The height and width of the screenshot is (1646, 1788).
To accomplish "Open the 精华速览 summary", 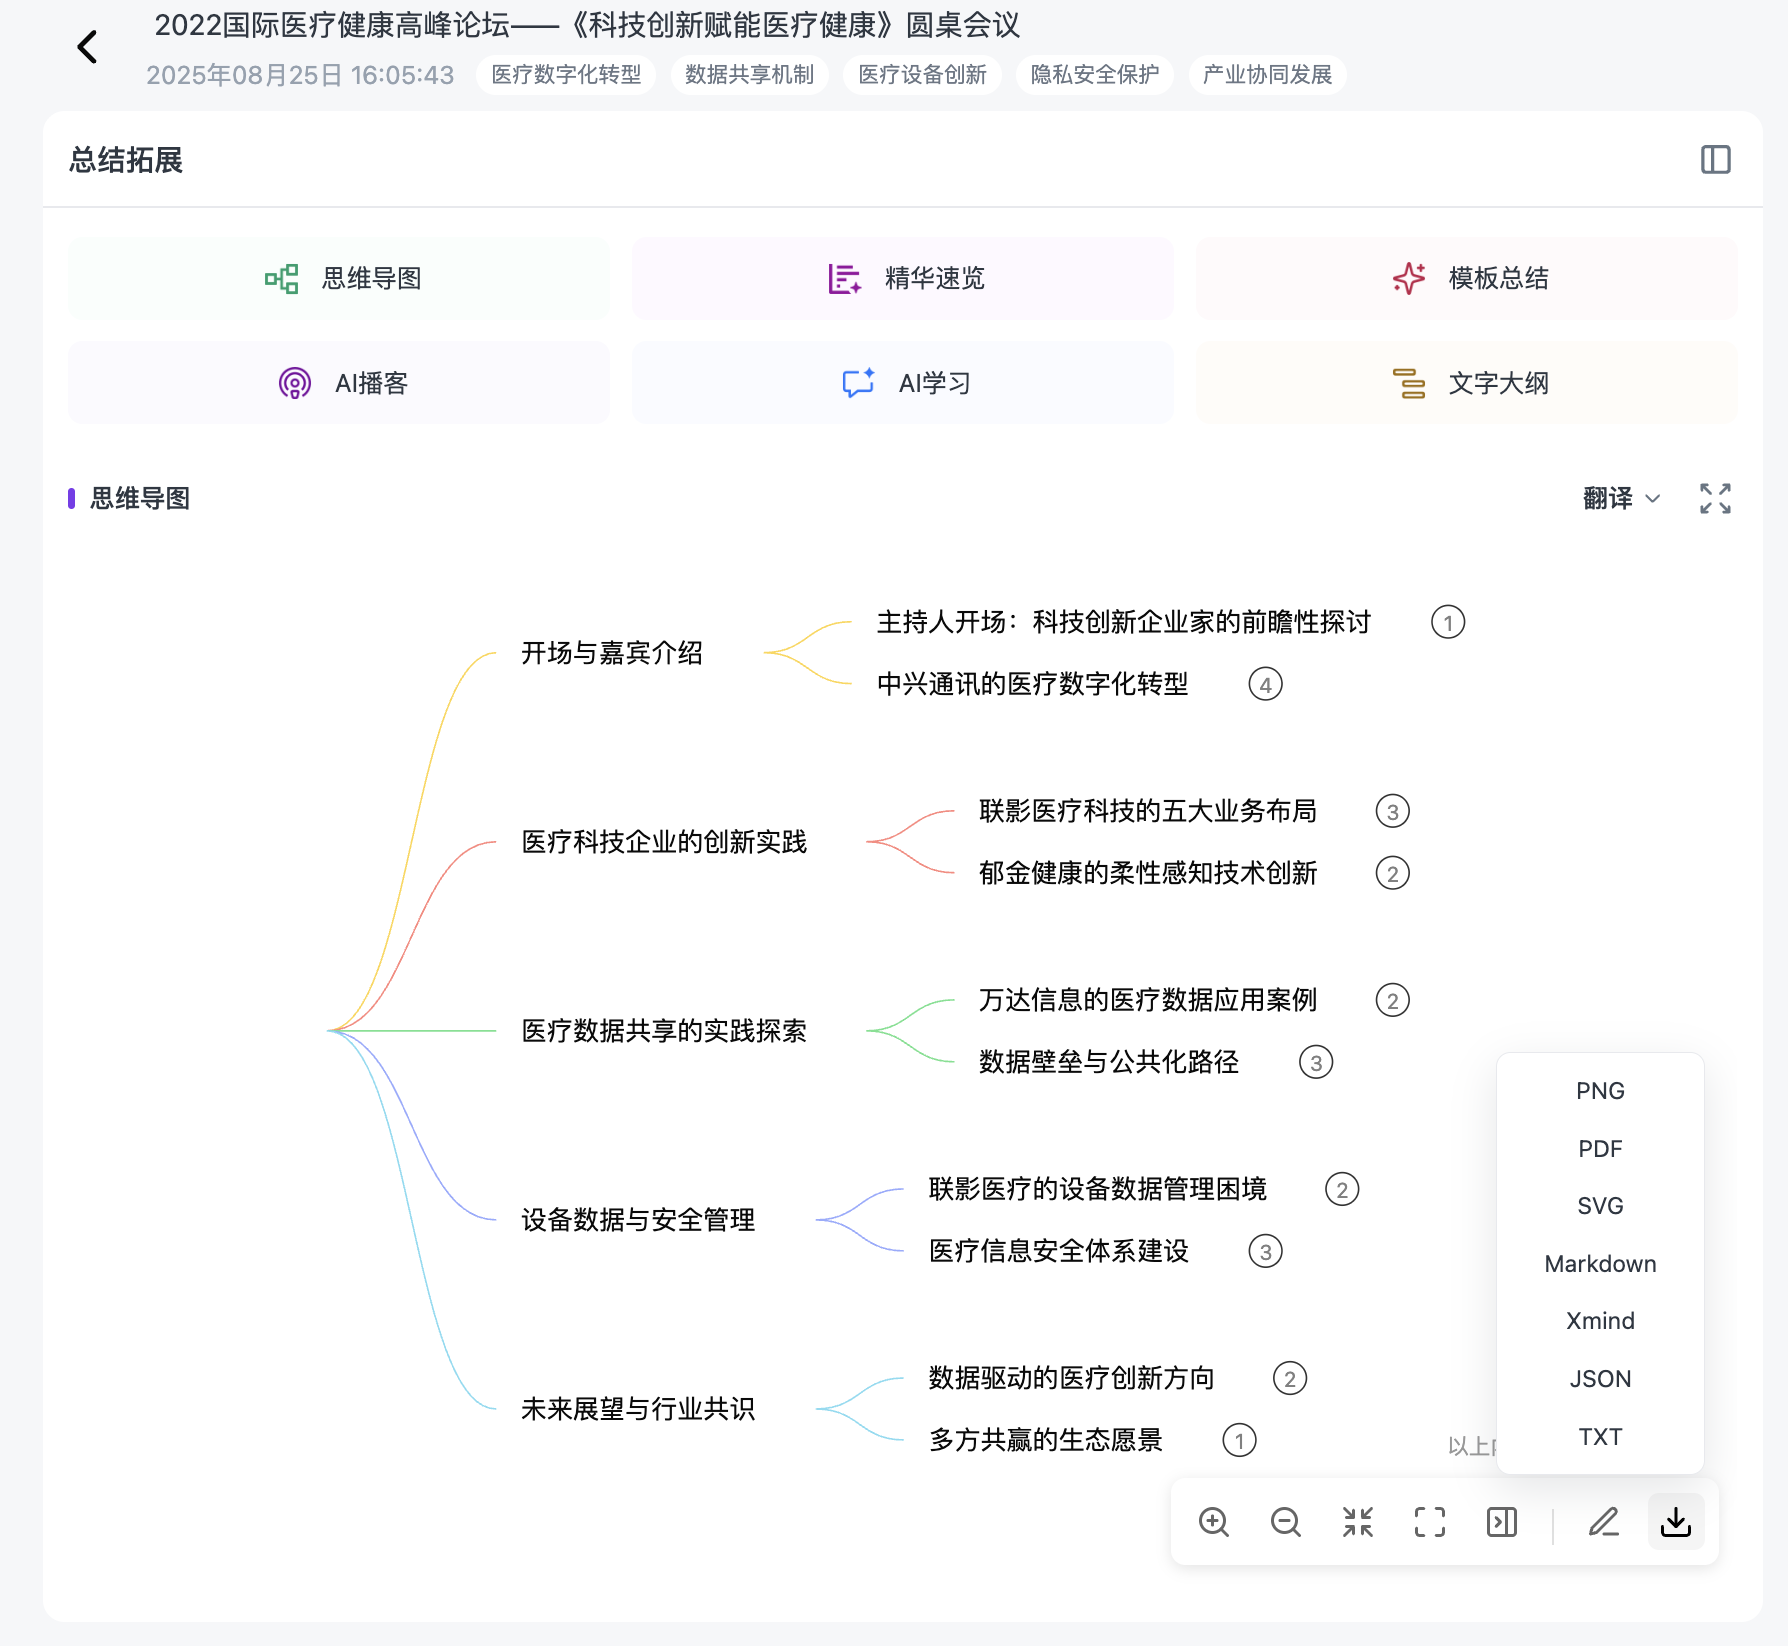I will coord(903,278).
